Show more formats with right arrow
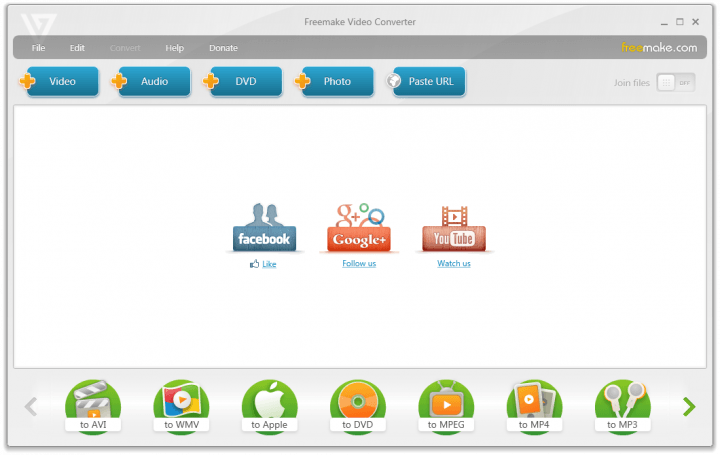This screenshot has height=455, width=720. point(689,406)
